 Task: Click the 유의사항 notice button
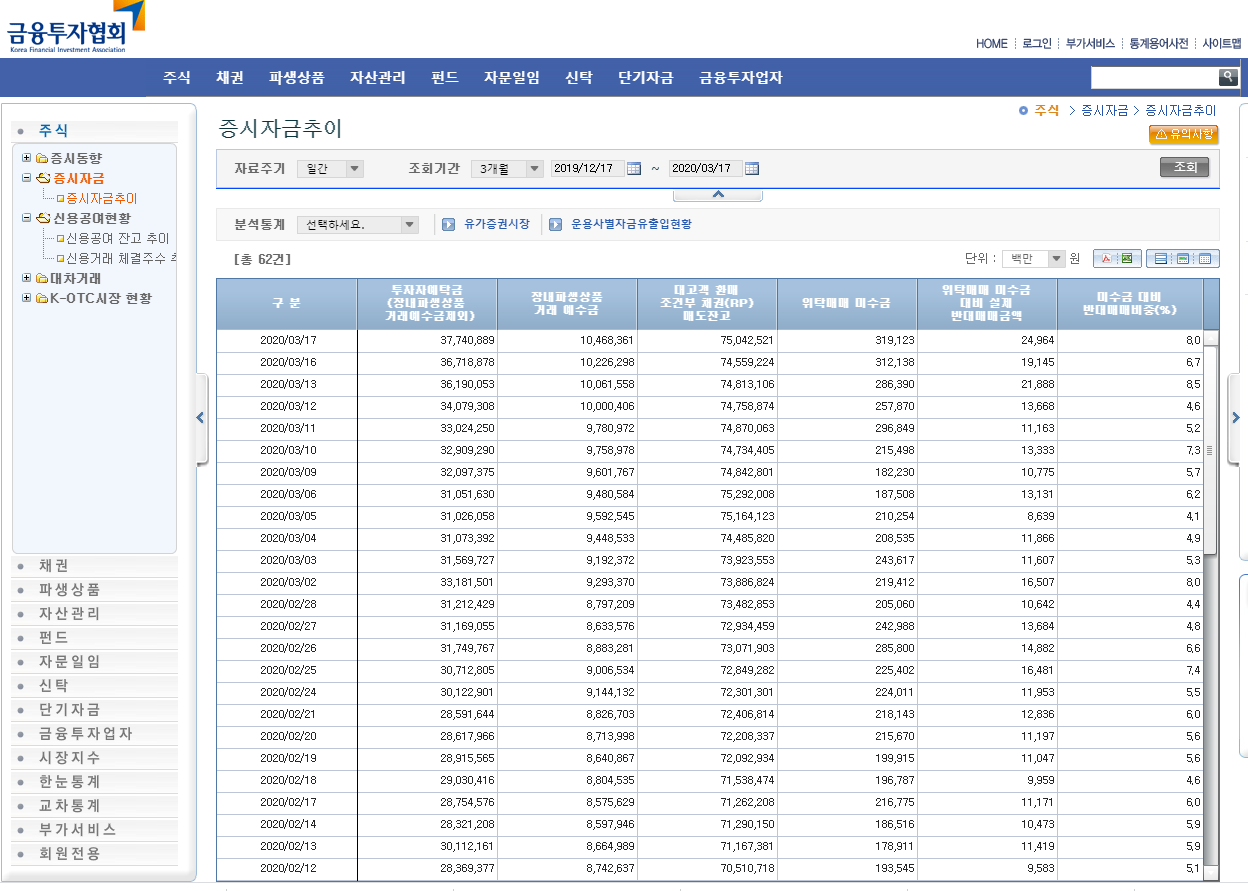[1183, 134]
